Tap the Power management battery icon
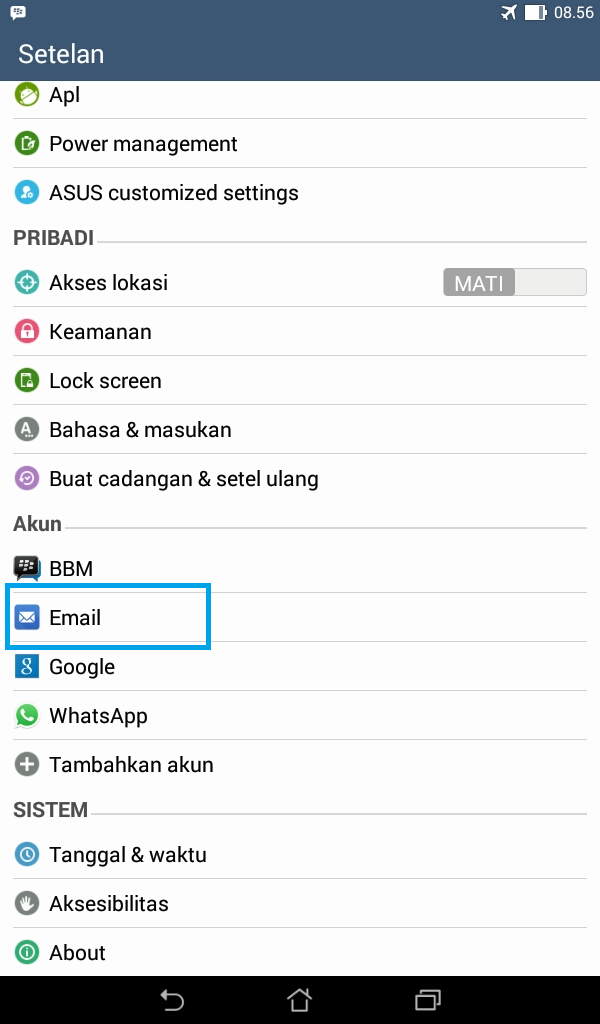 click(x=26, y=143)
